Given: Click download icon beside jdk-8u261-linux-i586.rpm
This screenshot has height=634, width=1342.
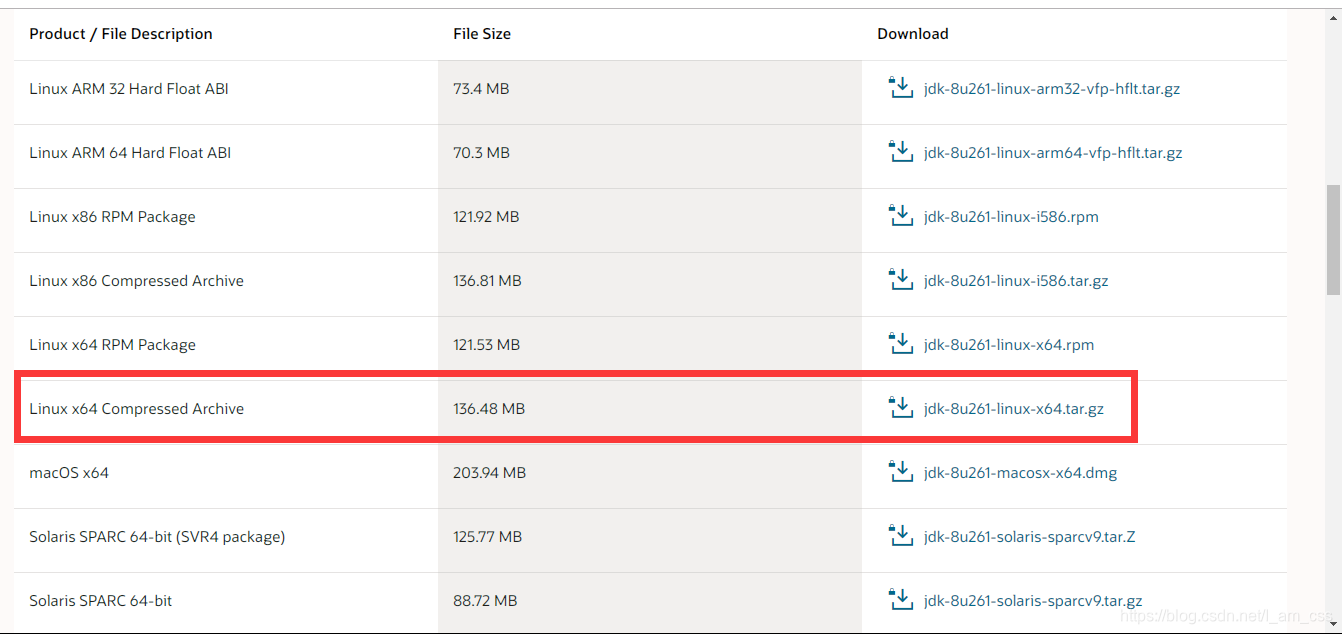Looking at the screenshot, I should [x=901, y=216].
